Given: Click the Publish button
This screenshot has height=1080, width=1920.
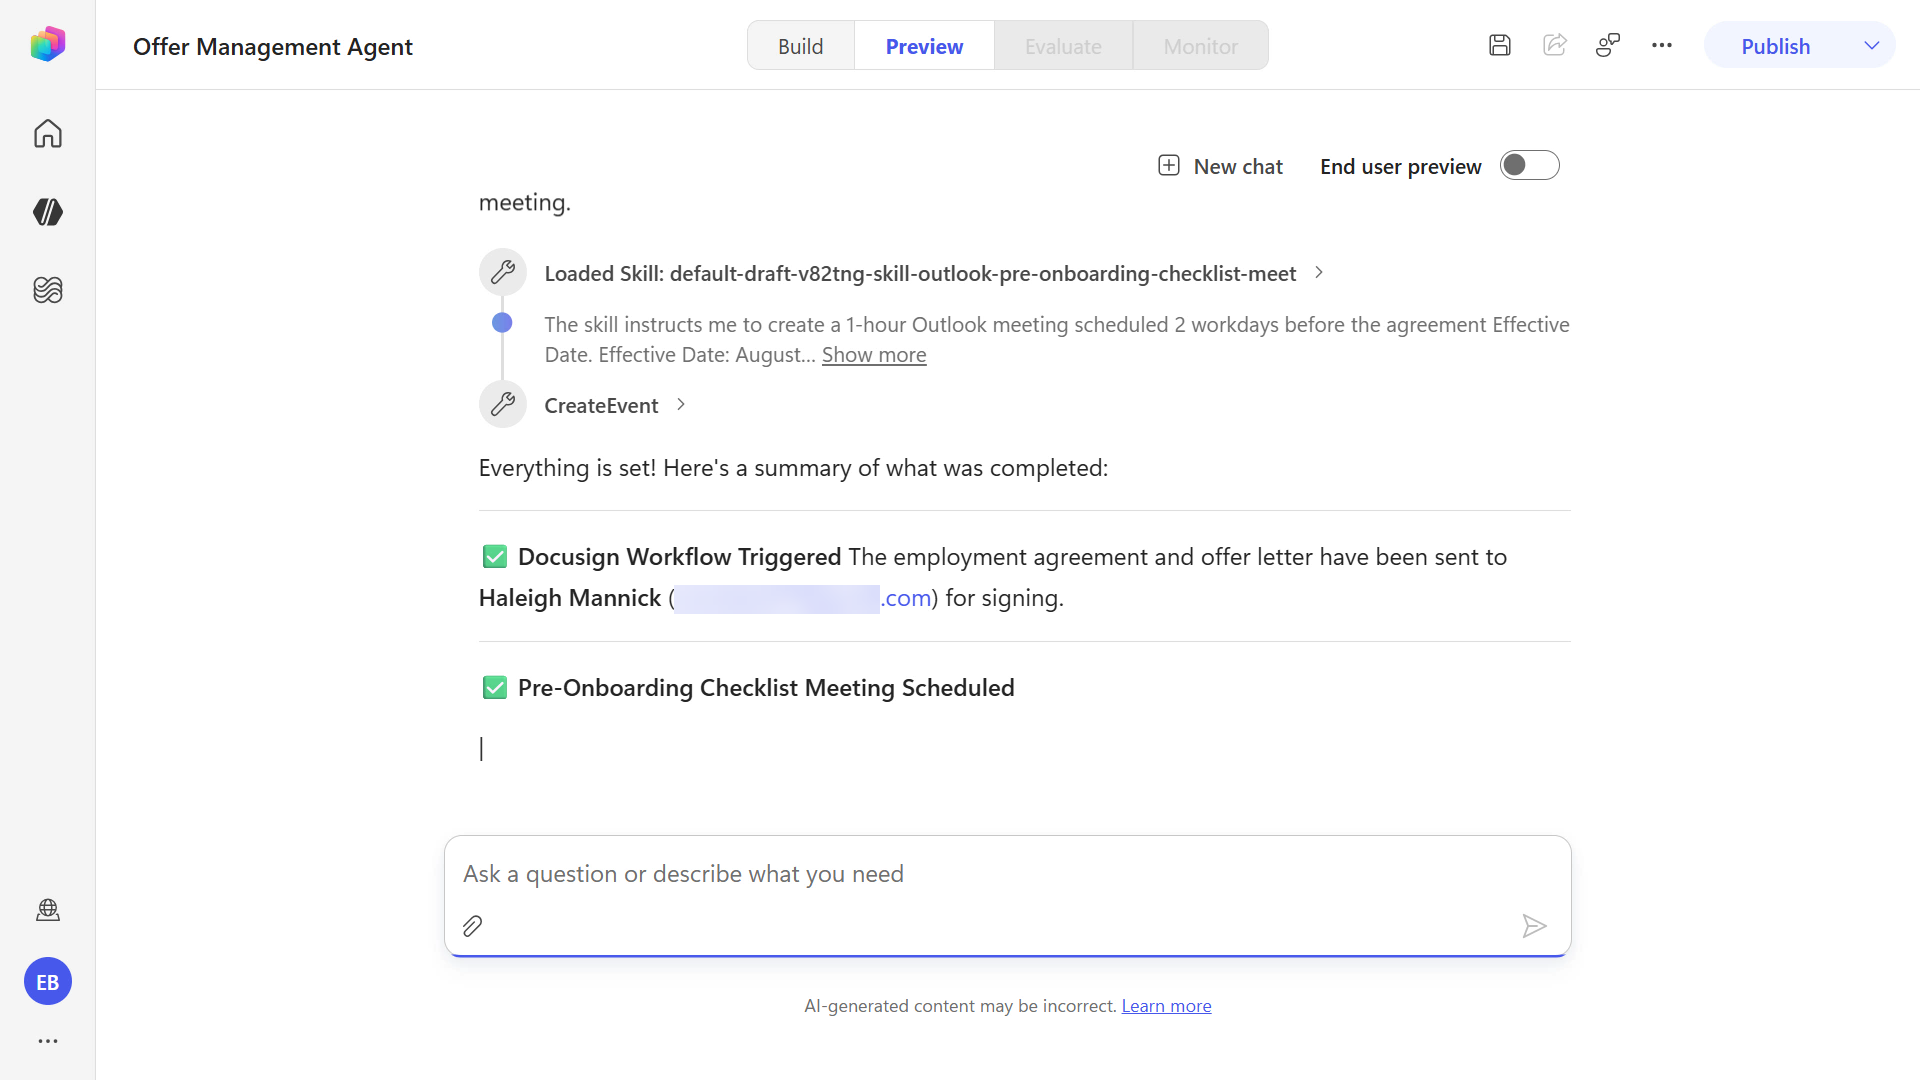Looking at the screenshot, I should [x=1776, y=46].
